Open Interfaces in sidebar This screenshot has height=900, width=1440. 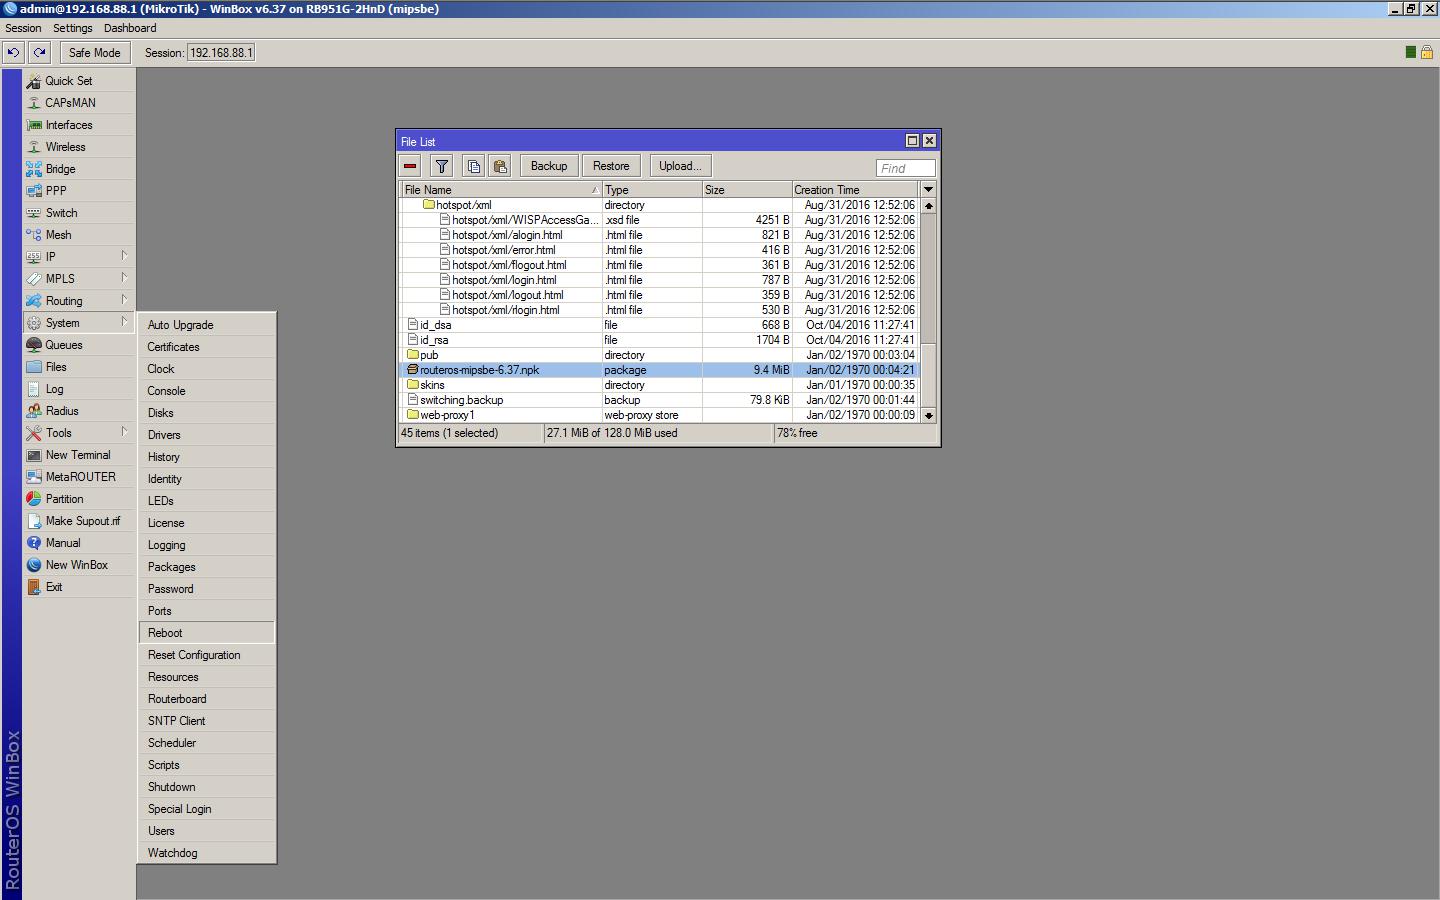click(x=79, y=125)
